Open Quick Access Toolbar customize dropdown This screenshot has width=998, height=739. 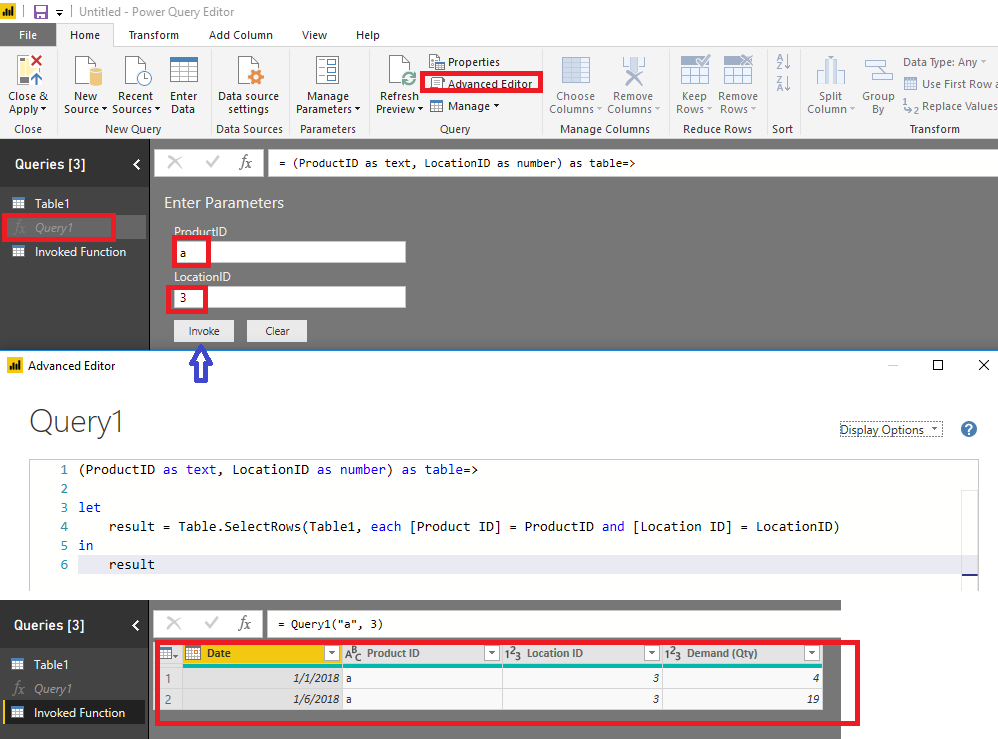point(59,12)
